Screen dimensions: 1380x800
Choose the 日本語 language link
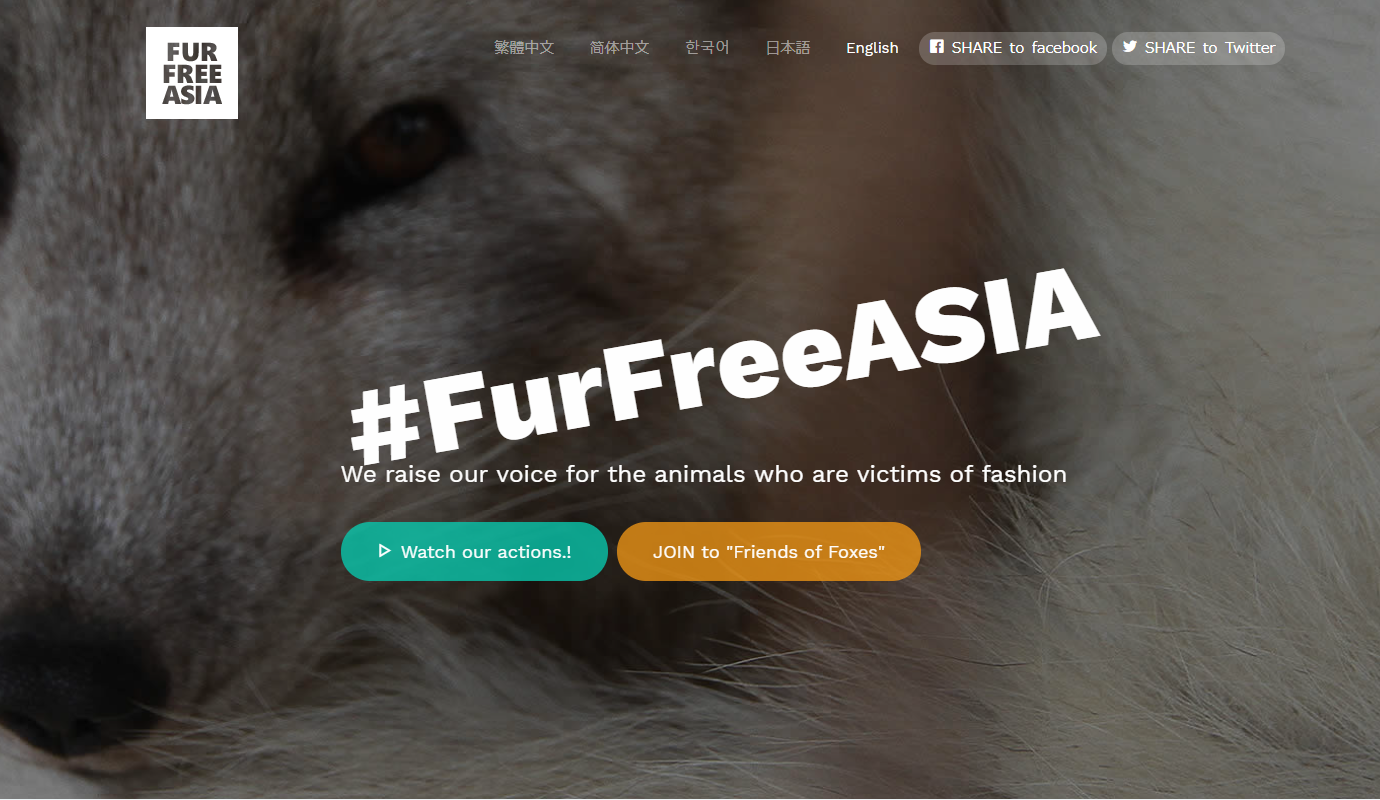coord(788,48)
